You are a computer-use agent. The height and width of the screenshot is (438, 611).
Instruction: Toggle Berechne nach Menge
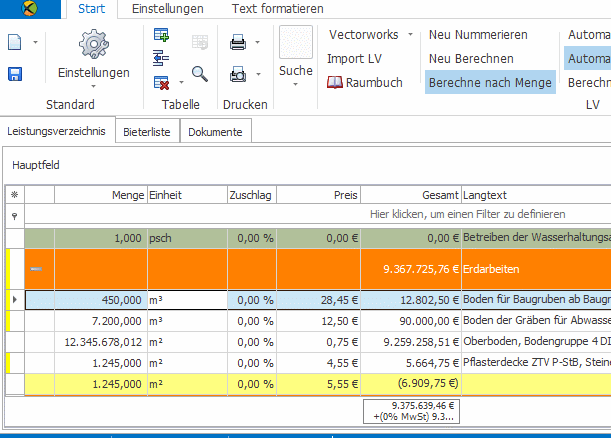click(x=490, y=83)
